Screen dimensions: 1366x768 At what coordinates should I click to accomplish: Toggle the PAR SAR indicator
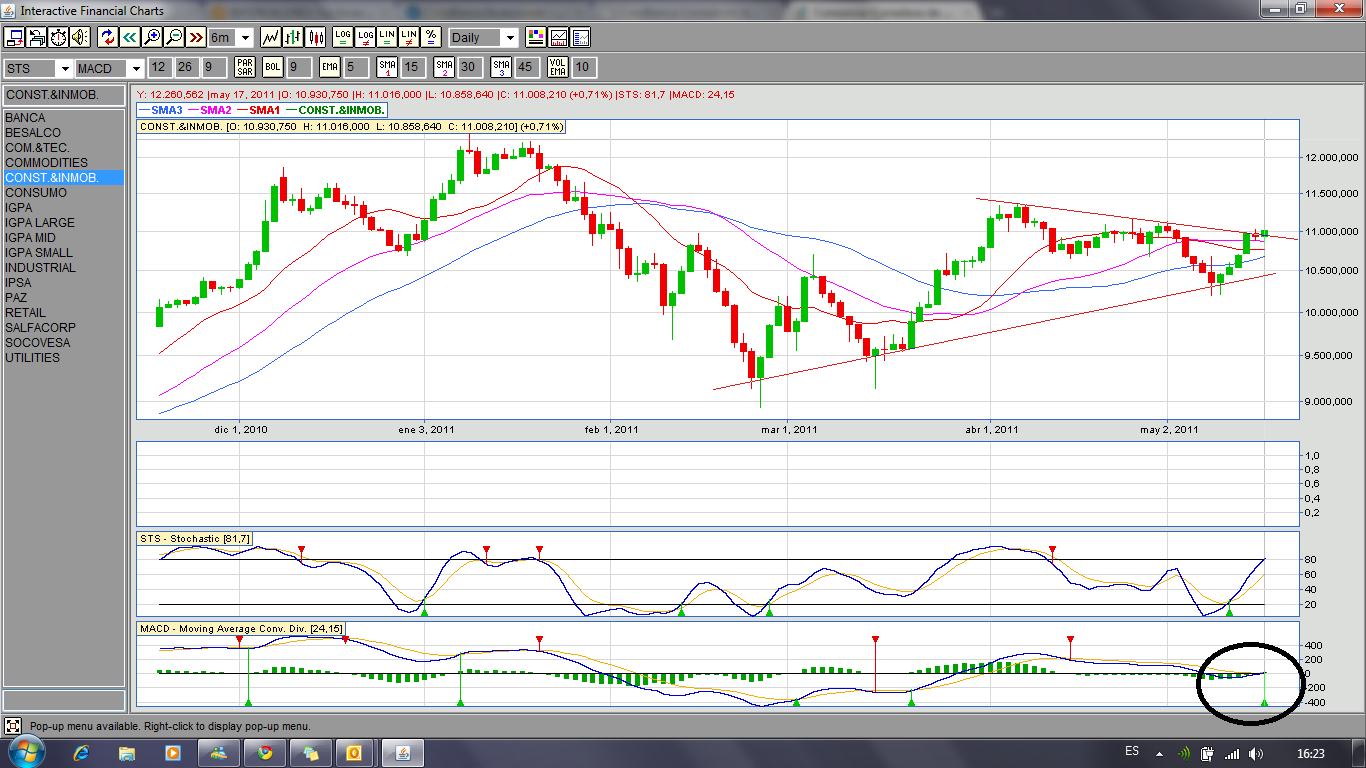pyautogui.click(x=244, y=67)
